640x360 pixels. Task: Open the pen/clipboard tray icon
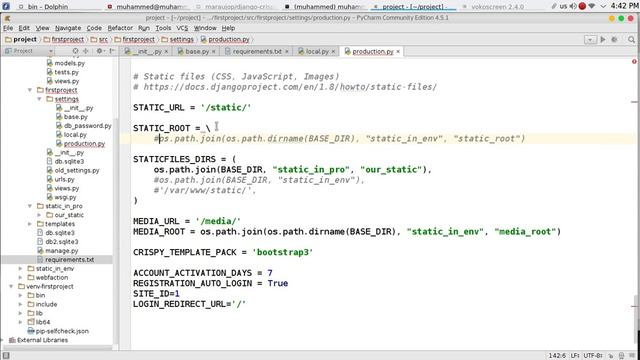coord(554,6)
